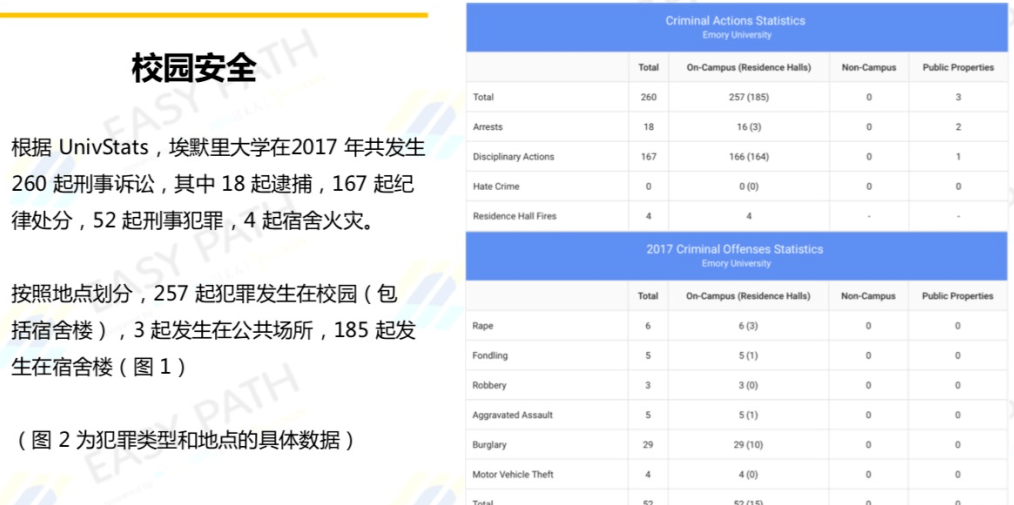Screen dimensions: 1014x505
Task: Select the paragraph beginning 按照地点划分
Action: (213, 331)
